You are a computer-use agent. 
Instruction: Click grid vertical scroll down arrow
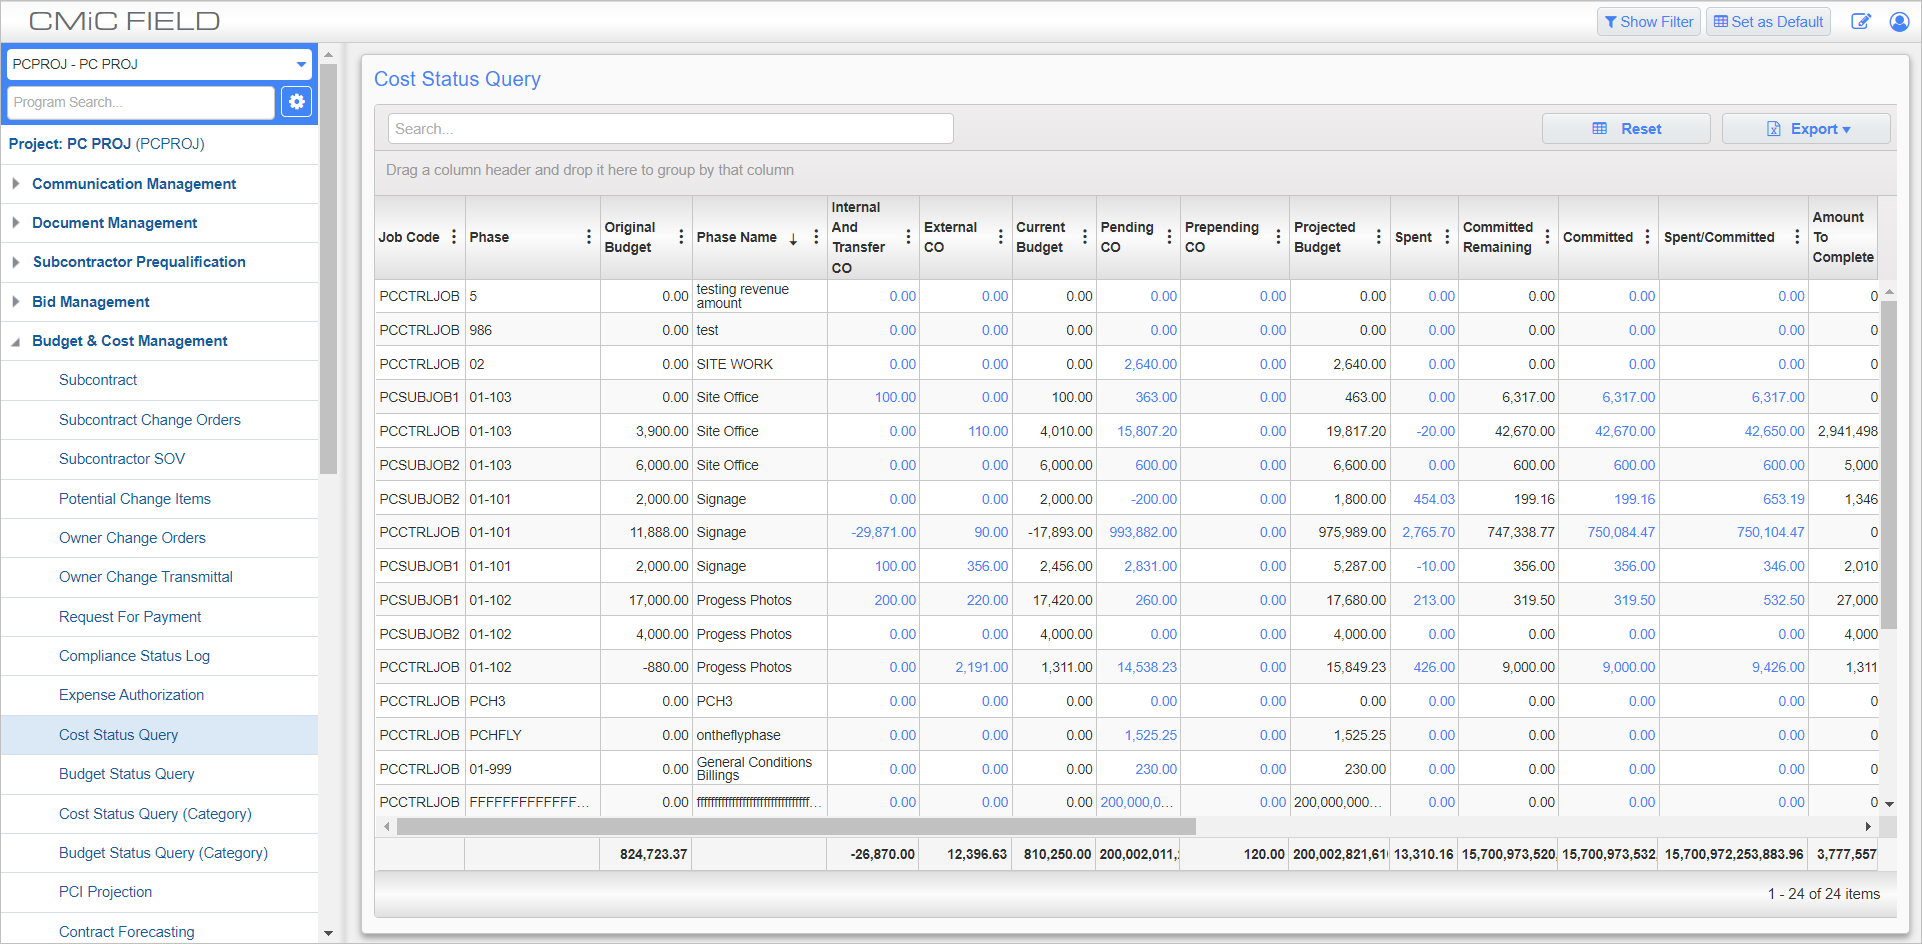[1889, 804]
